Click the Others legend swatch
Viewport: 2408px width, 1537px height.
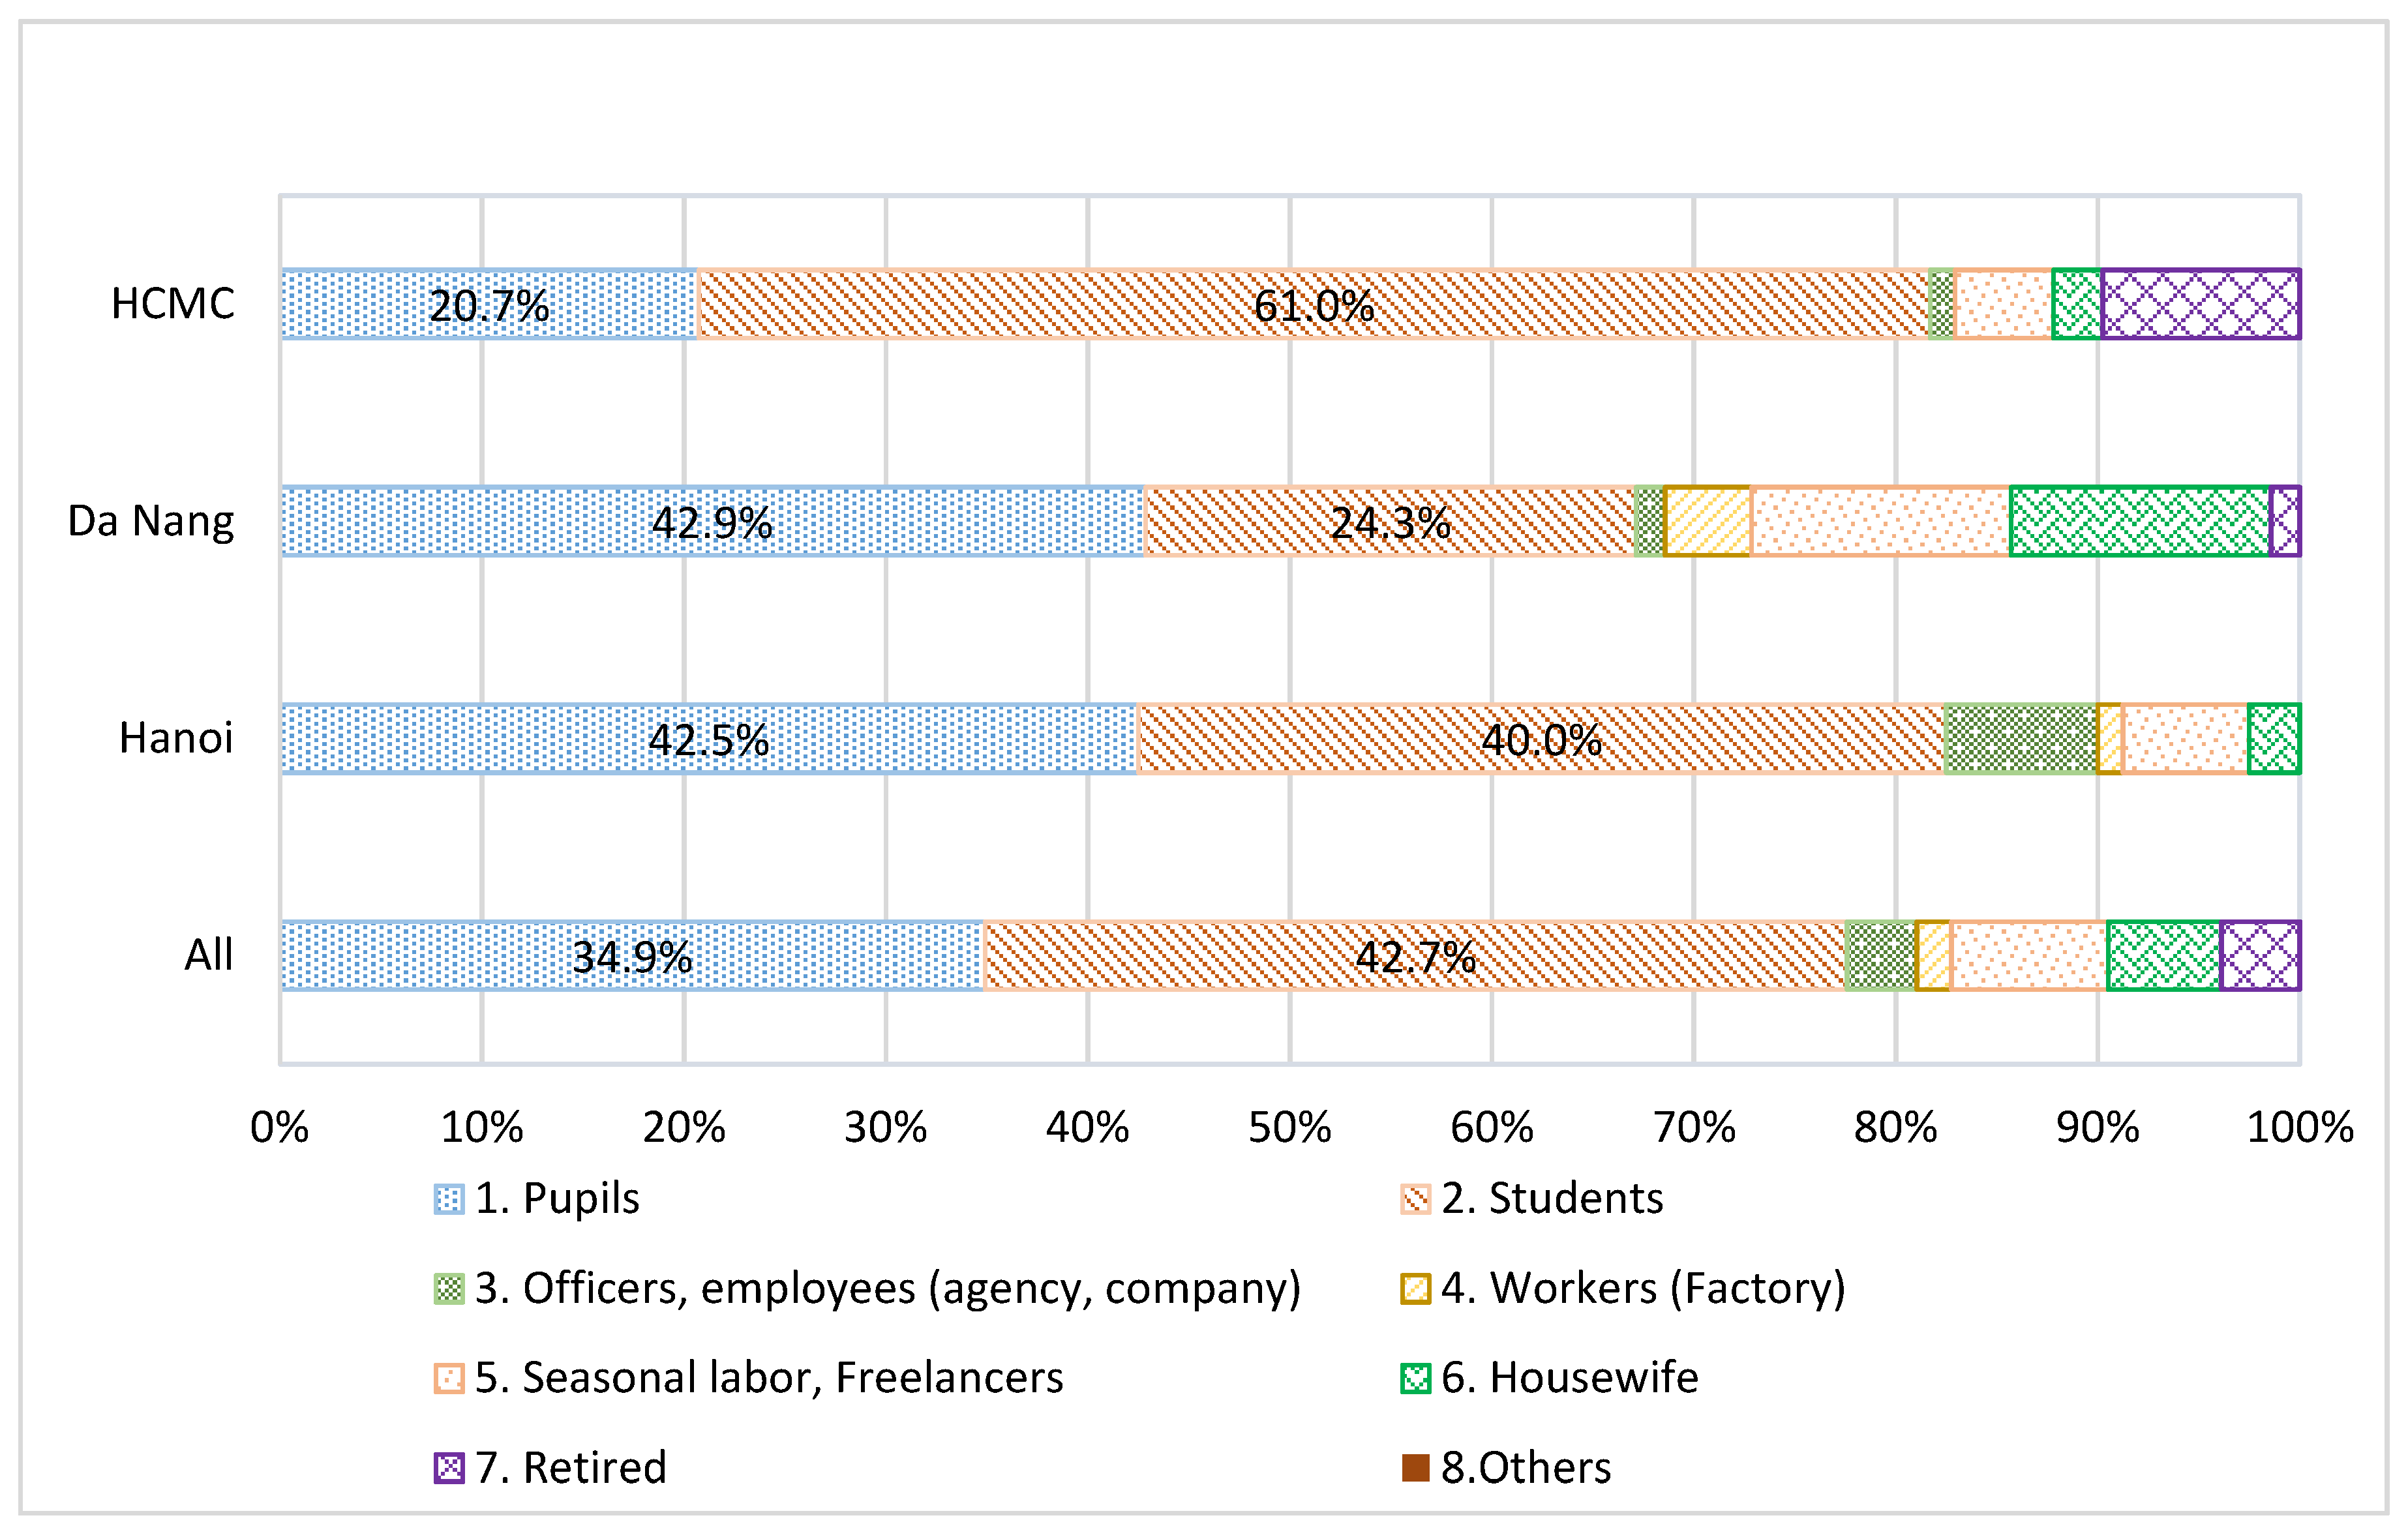(x=1415, y=1468)
